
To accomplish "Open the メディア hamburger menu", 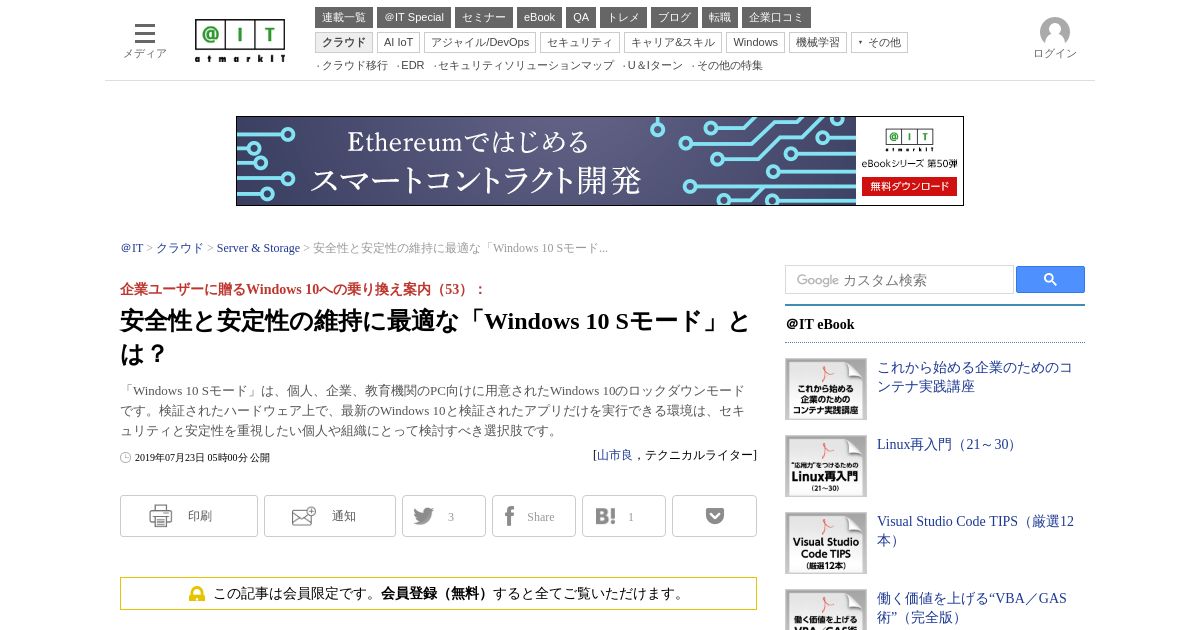I will point(145,41).
